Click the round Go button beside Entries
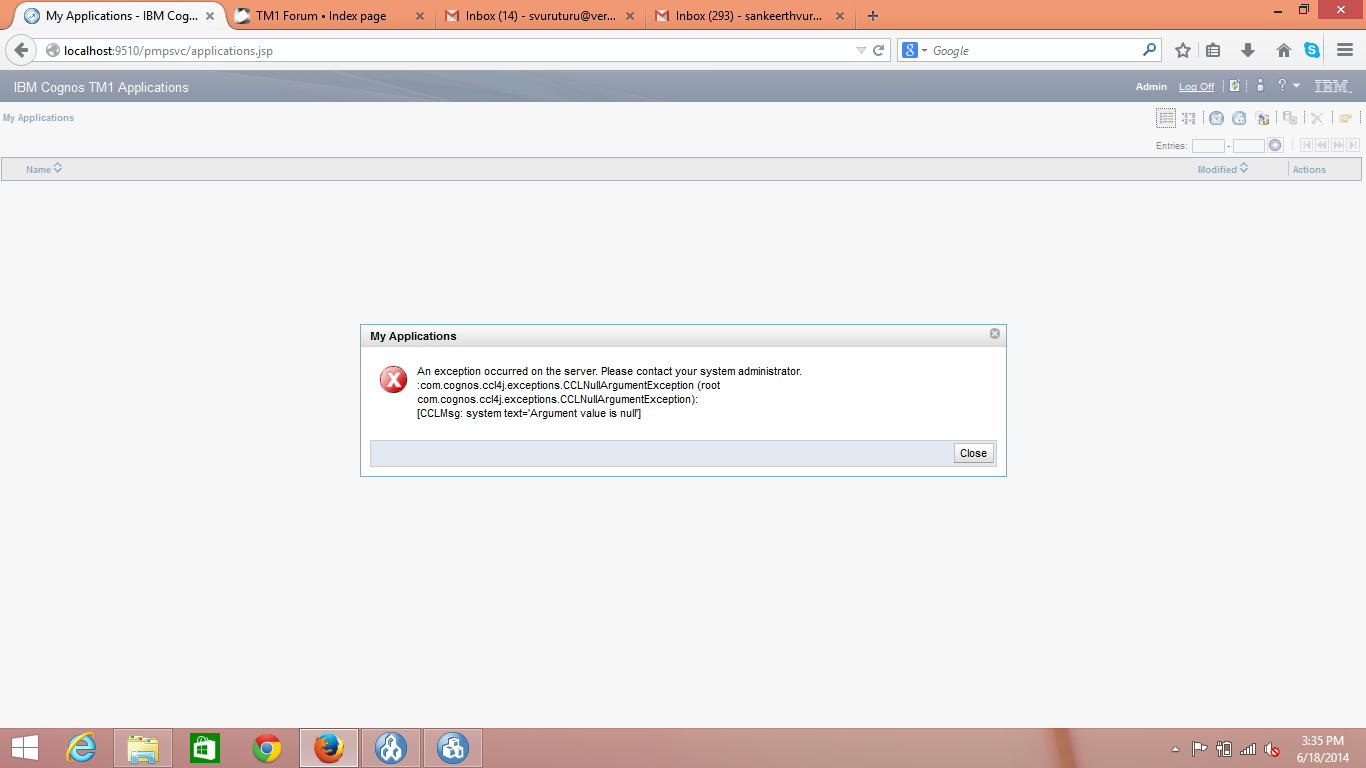Viewport: 1366px width, 768px height. [1275, 145]
